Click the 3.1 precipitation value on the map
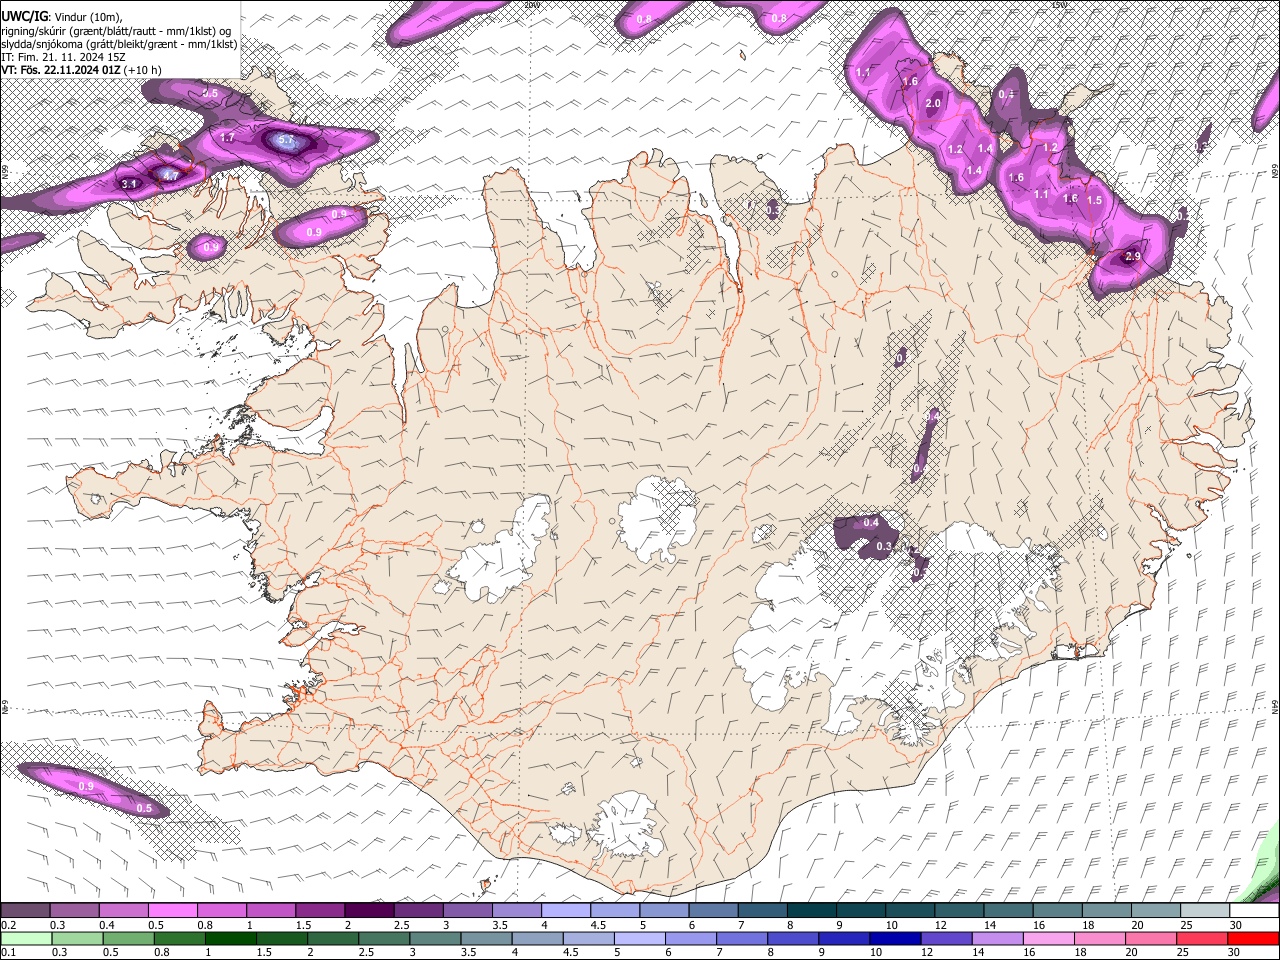The width and height of the screenshot is (1280, 960). pos(129,185)
